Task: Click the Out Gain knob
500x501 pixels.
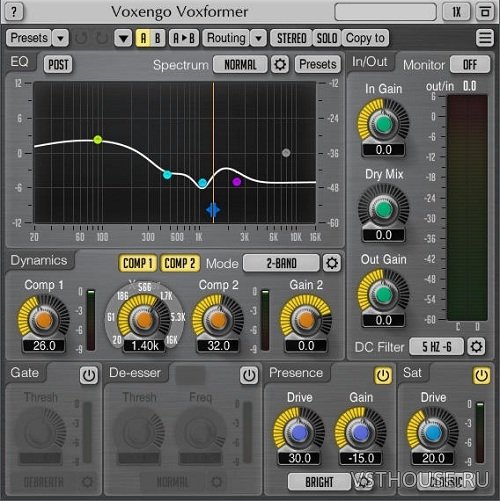Action: coord(383,294)
